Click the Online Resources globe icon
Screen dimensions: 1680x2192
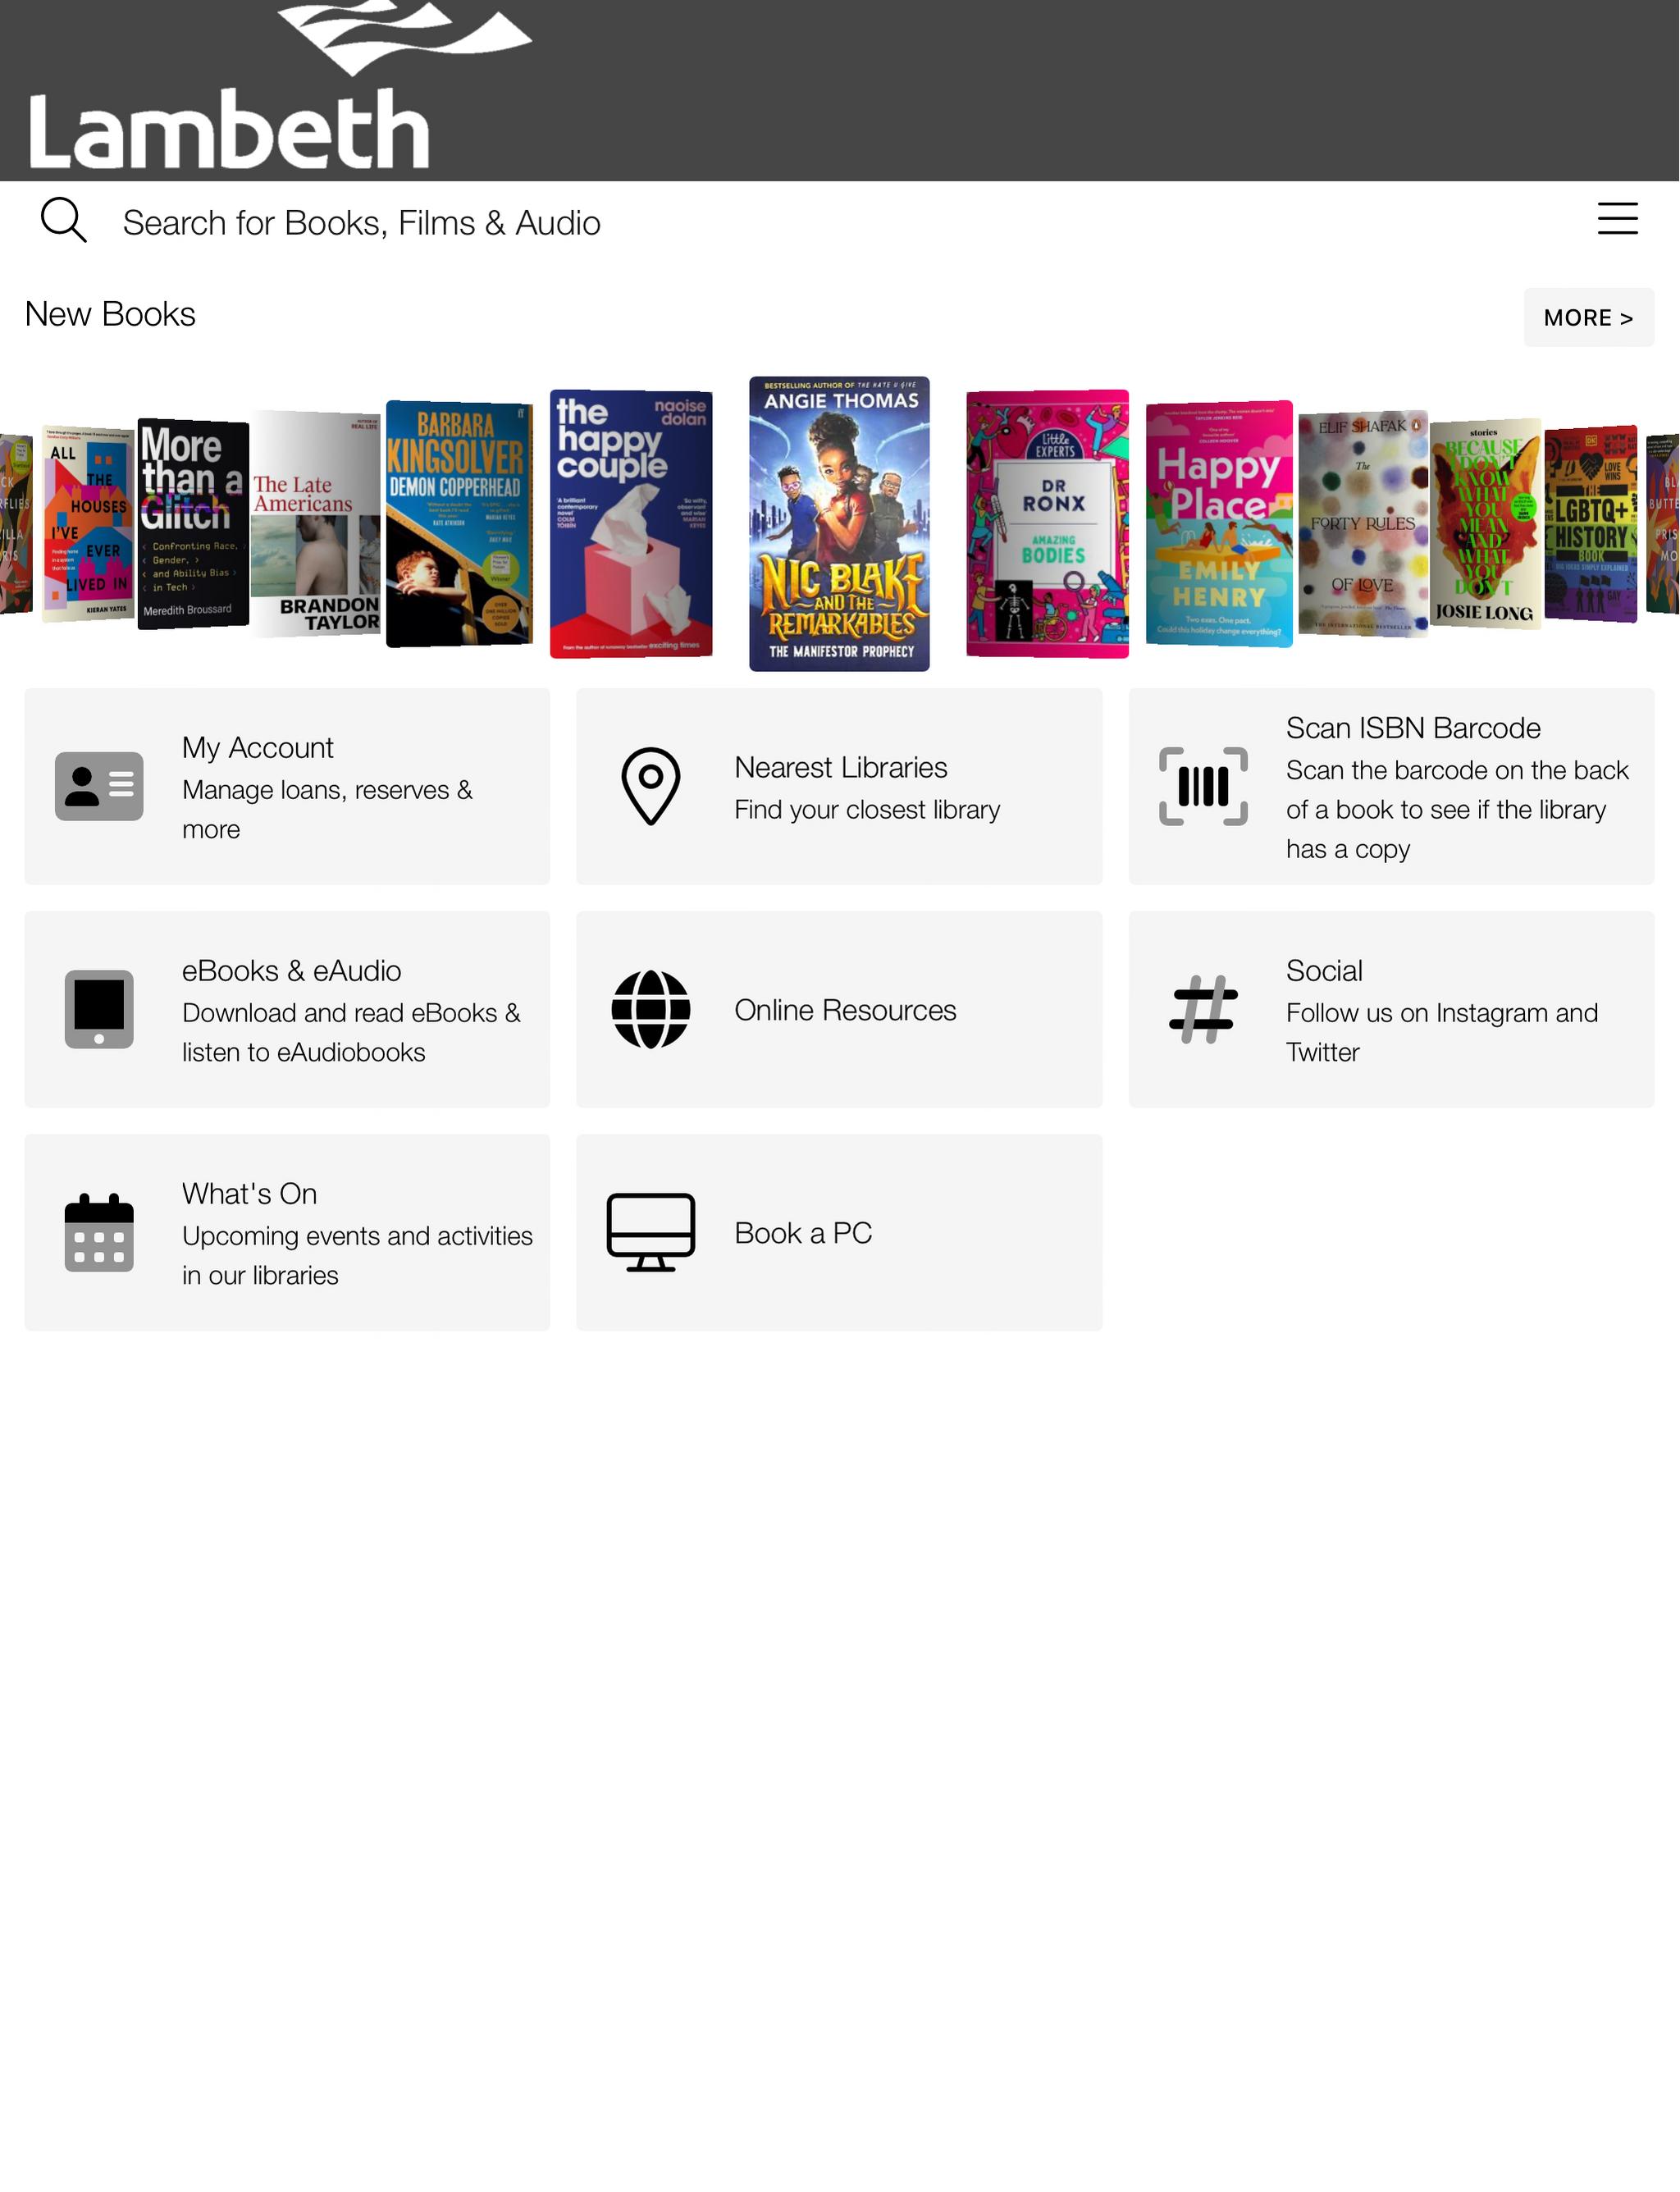click(651, 1009)
